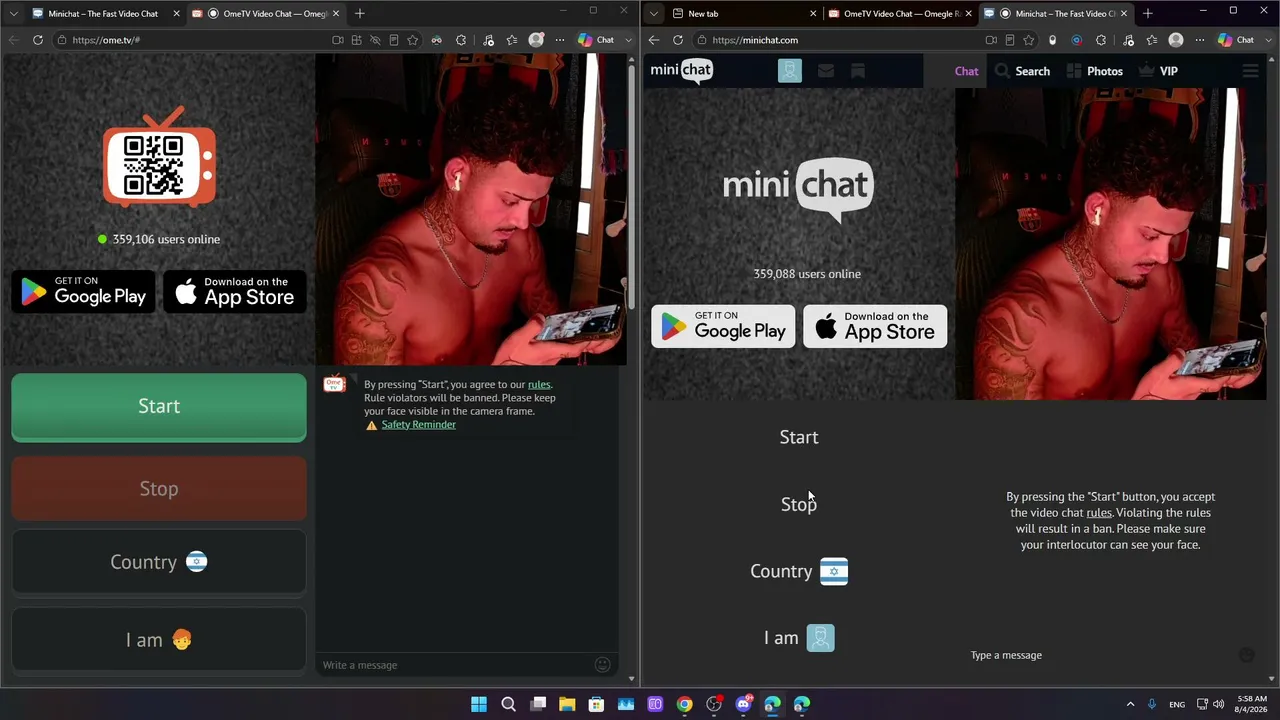Open the 'I am' gender selector on OmeTV
The height and width of the screenshot is (720, 1280).
[159, 640]
